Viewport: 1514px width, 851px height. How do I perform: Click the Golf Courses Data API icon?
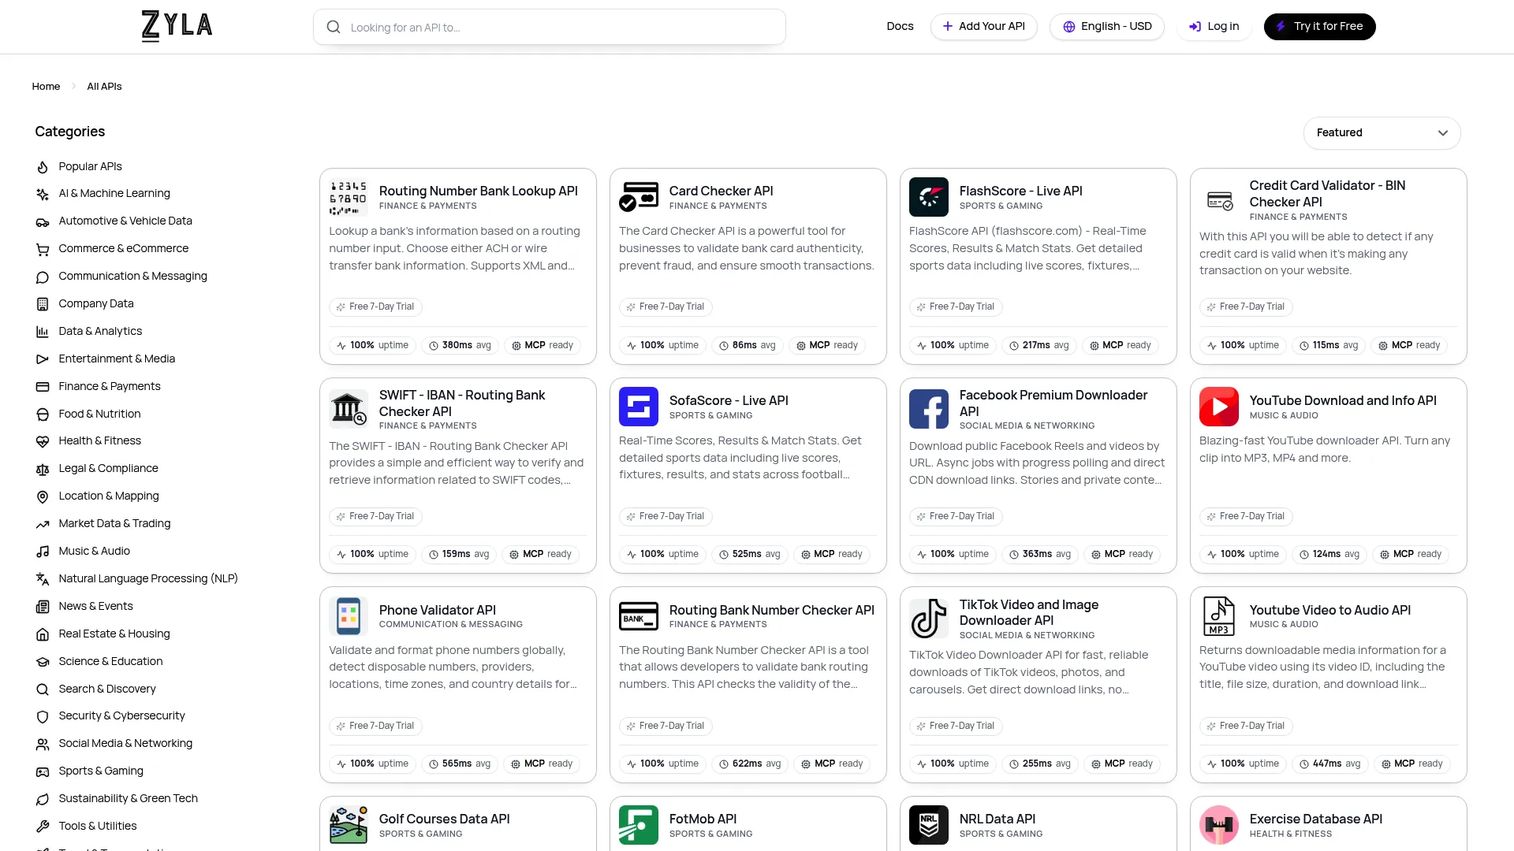[x=348, y=826]
